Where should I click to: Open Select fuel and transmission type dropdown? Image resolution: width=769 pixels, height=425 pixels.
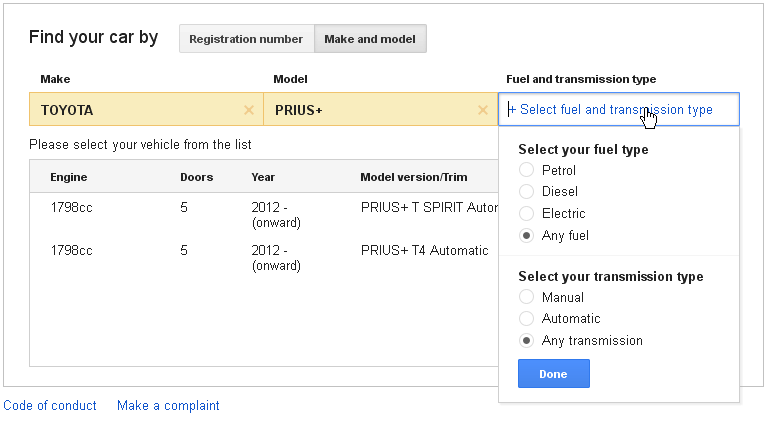[619, 109]
